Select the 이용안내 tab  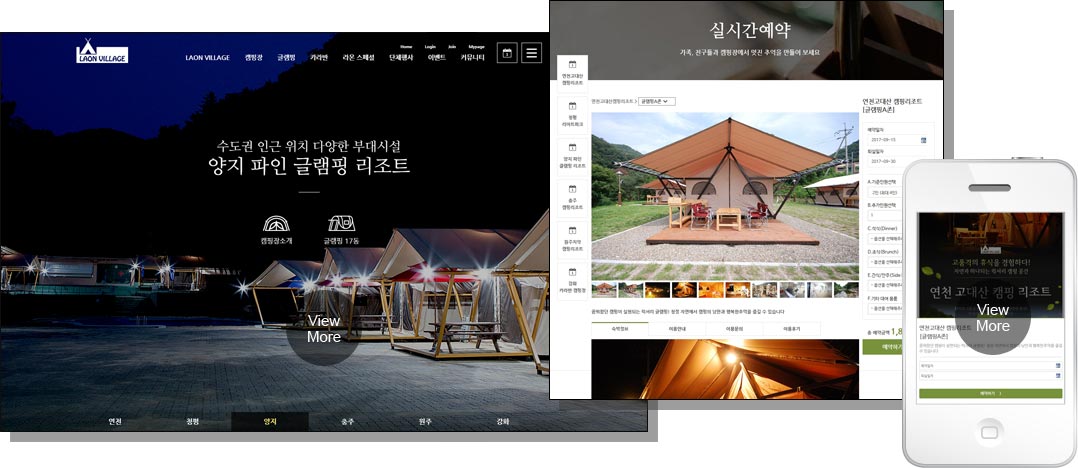[x=677, y=330]
